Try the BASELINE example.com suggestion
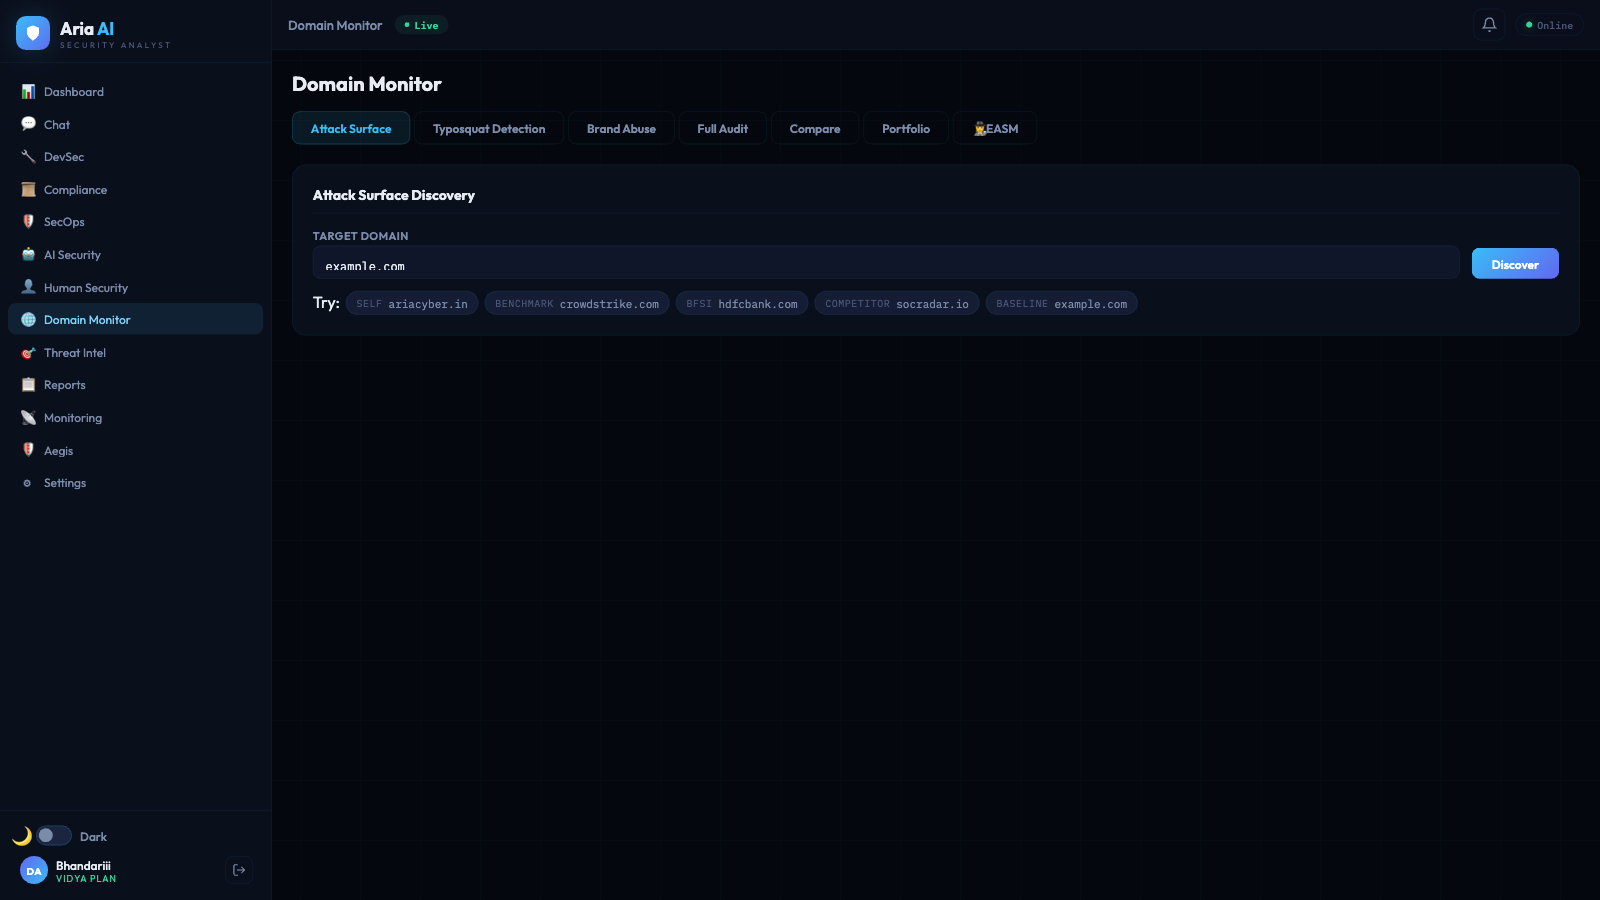The width and height of the screenshot is (1600, 900). (x=1062, y=304)
